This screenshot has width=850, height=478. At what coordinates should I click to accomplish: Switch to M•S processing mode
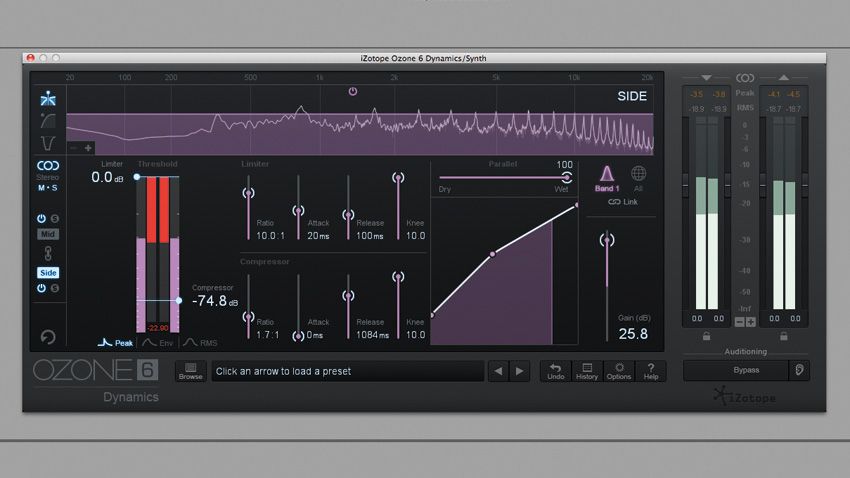(48, 188)
